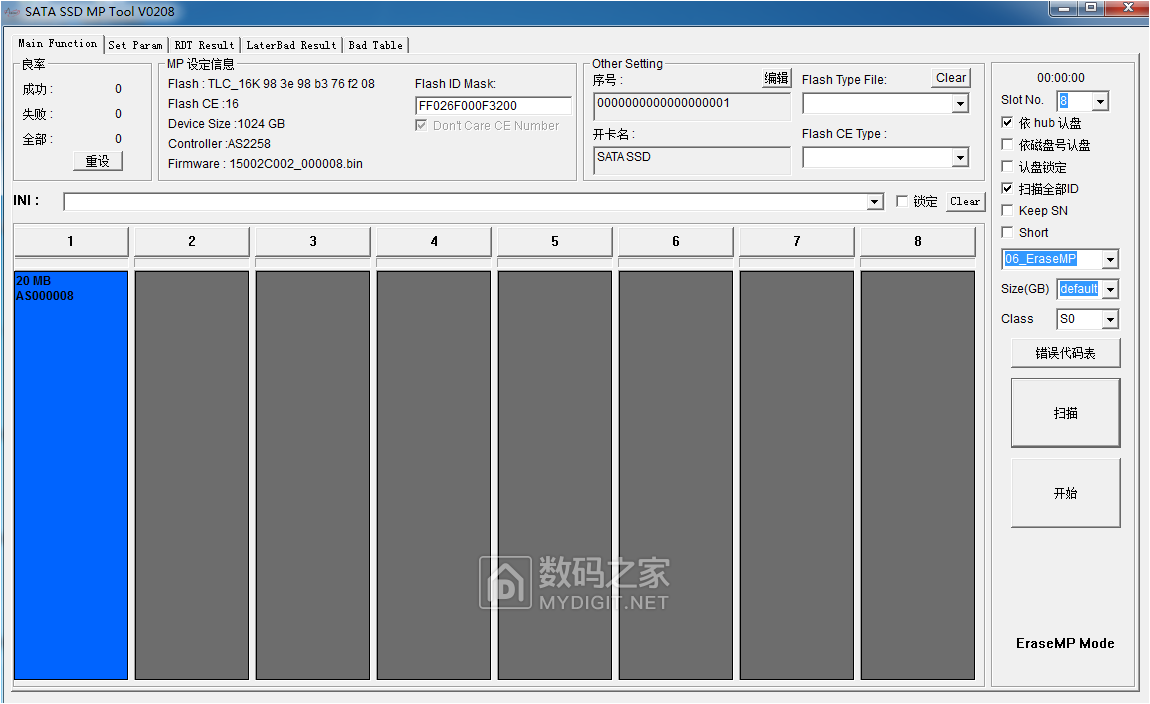This screenshot has height=704, width=1150.
Task: Maximize the SATA SSD MP Tool window
Action: pyautogui.click(x=1091, y=8)
